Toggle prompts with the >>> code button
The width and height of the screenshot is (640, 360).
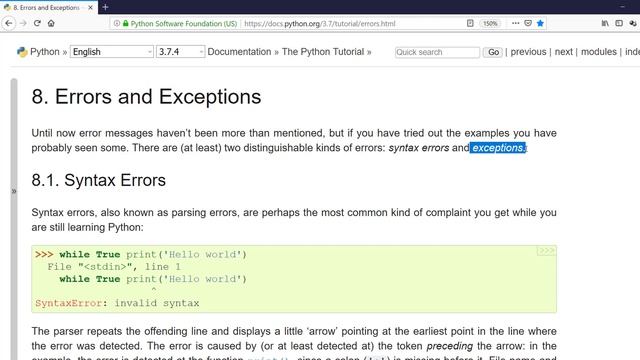(x=546, y=251)
